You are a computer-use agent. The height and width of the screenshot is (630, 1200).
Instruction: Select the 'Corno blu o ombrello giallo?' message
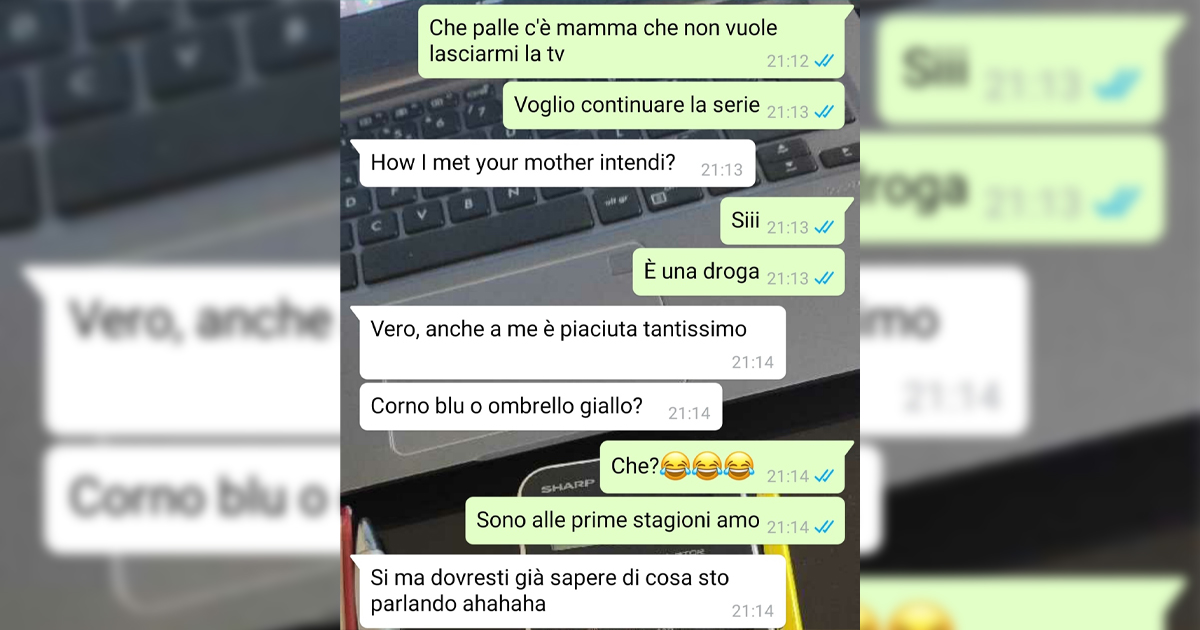(x=540, y=407)
